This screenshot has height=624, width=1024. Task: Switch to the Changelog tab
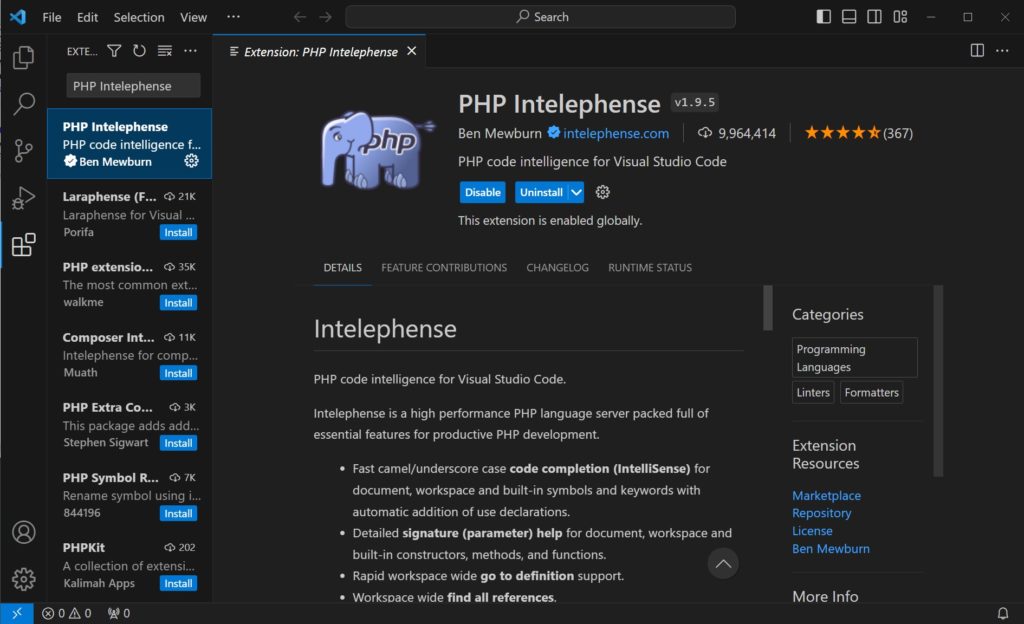557,268
